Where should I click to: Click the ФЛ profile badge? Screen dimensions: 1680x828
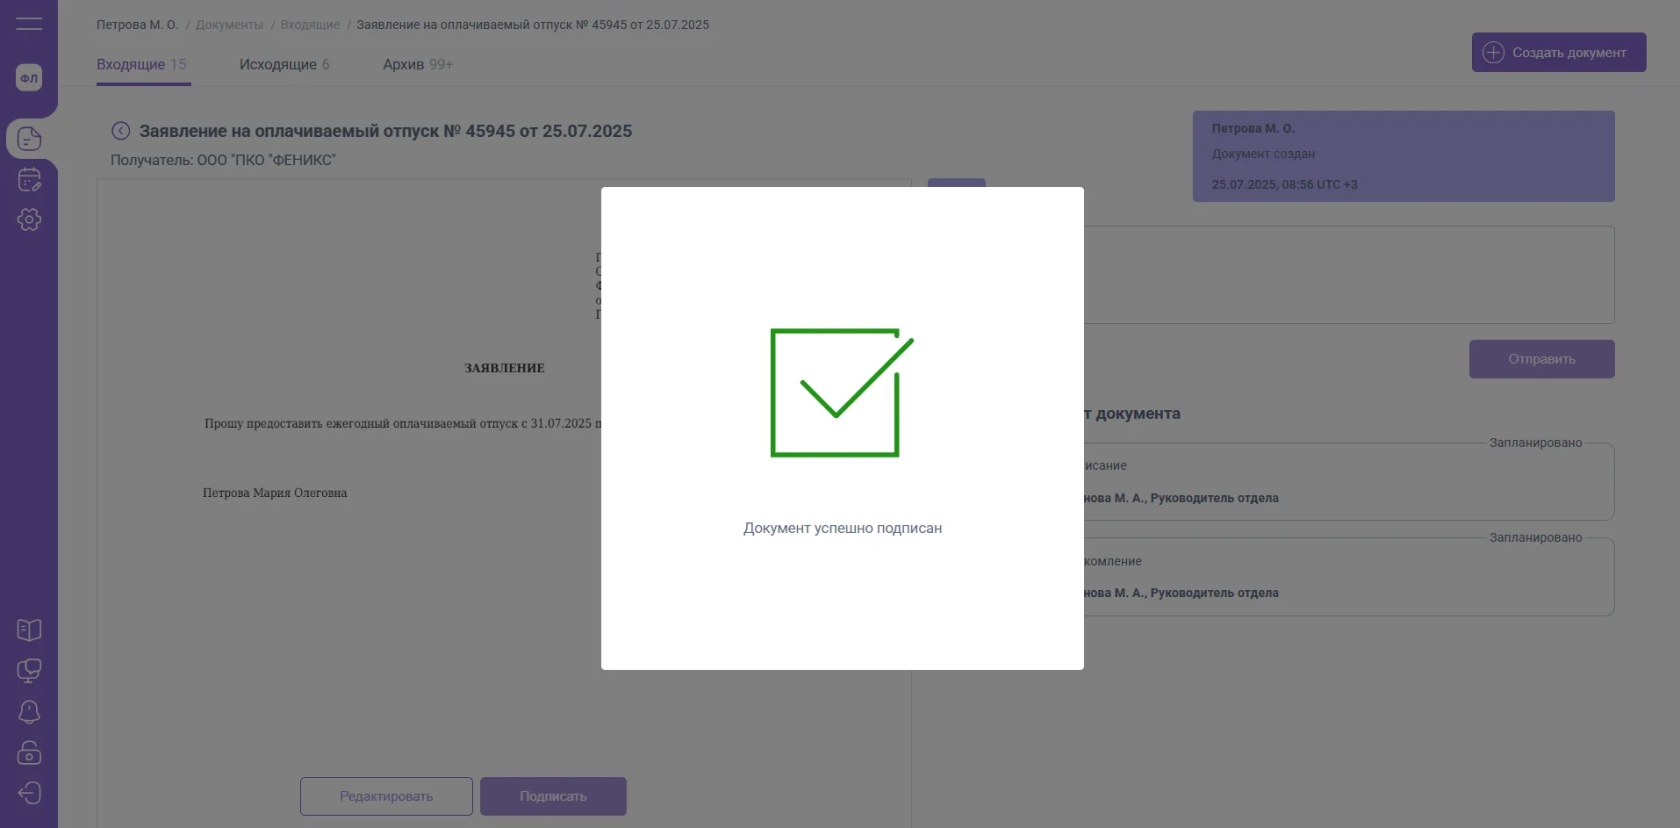[x=29, y=78]
